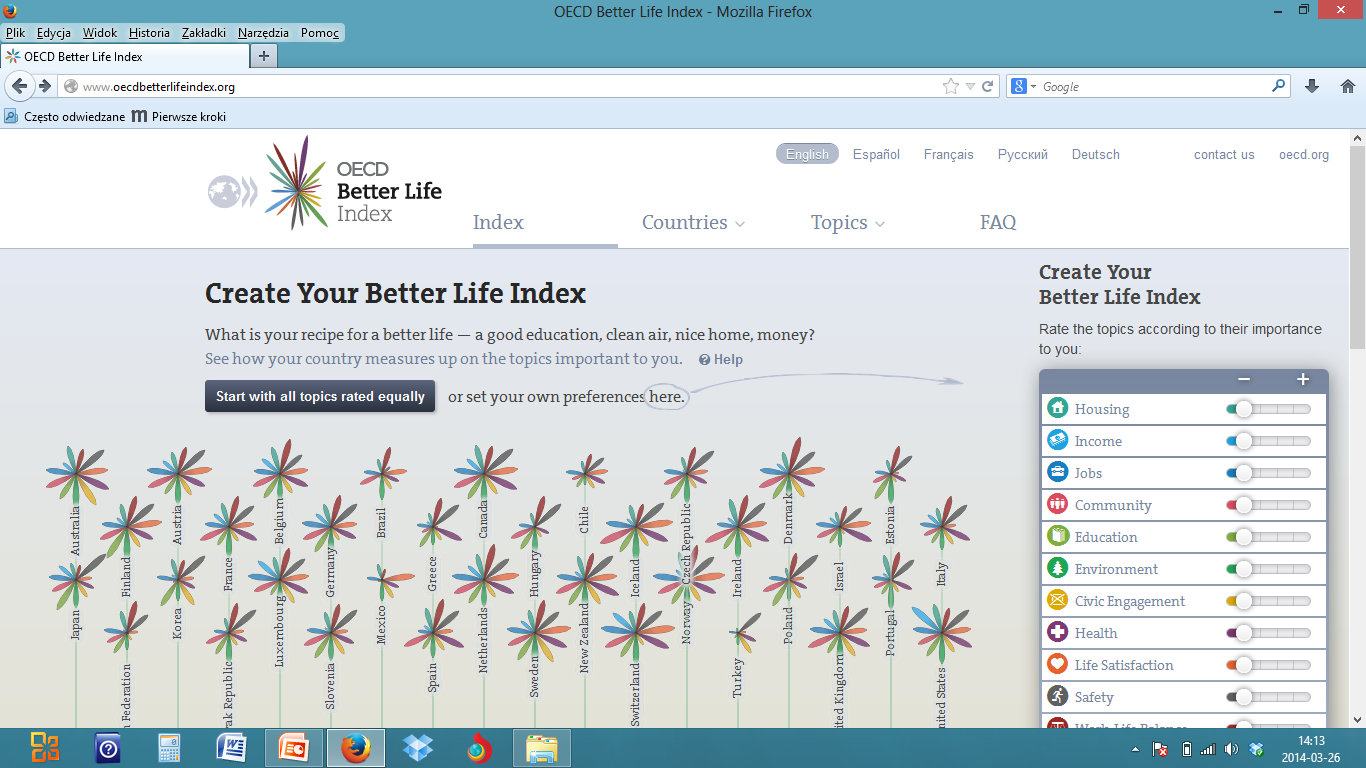Open the Historia menu

pyautogui.click(x=149, y=32)
